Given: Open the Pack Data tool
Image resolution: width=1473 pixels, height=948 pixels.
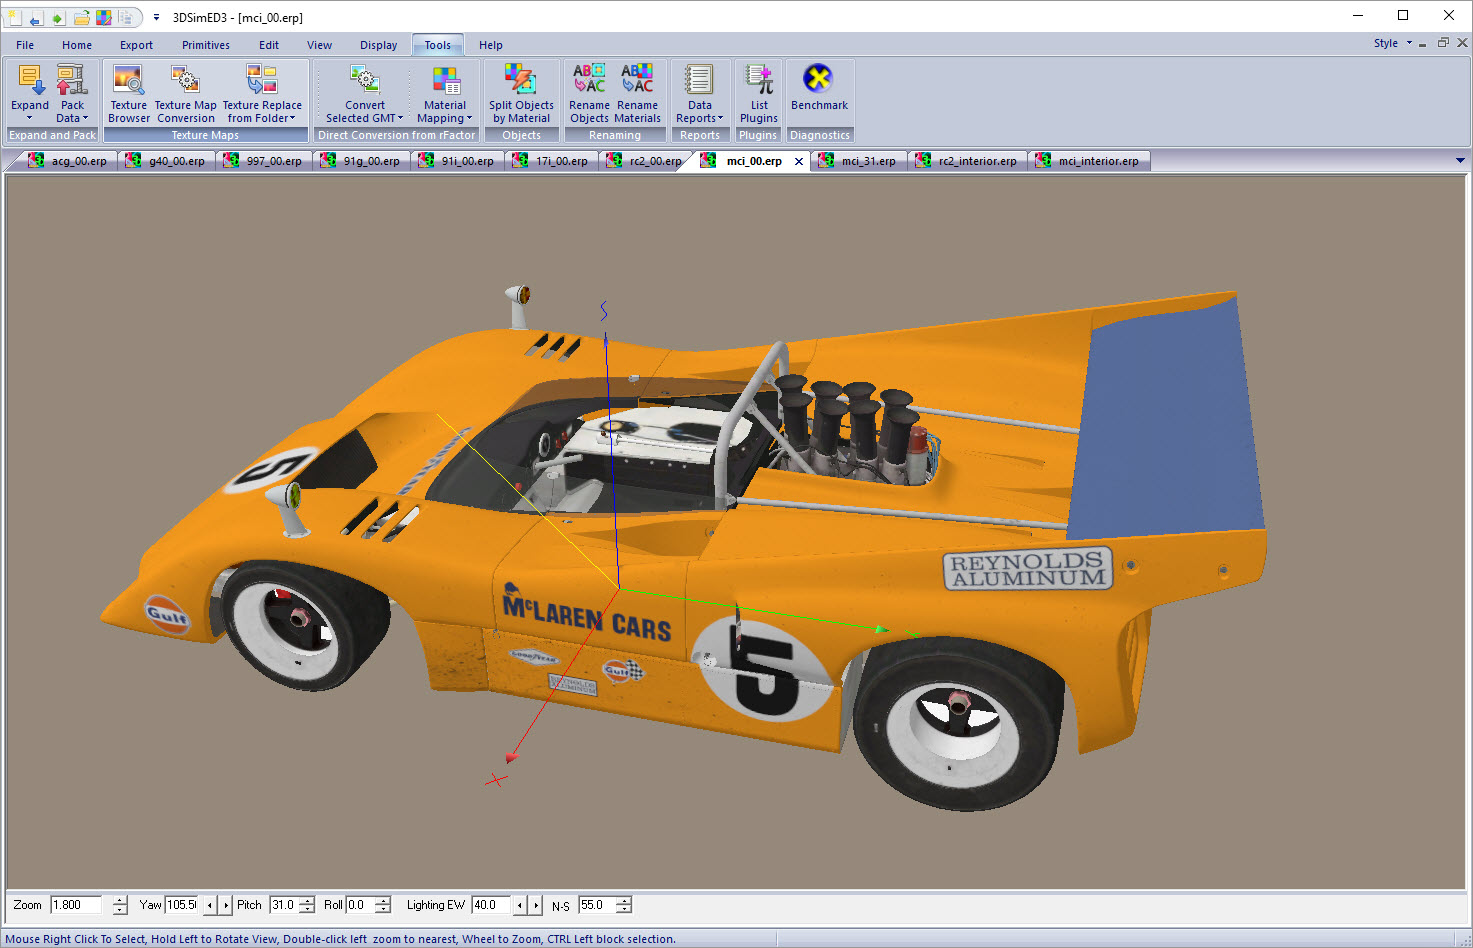Looking at the screenshot, I should pos(72,92).
